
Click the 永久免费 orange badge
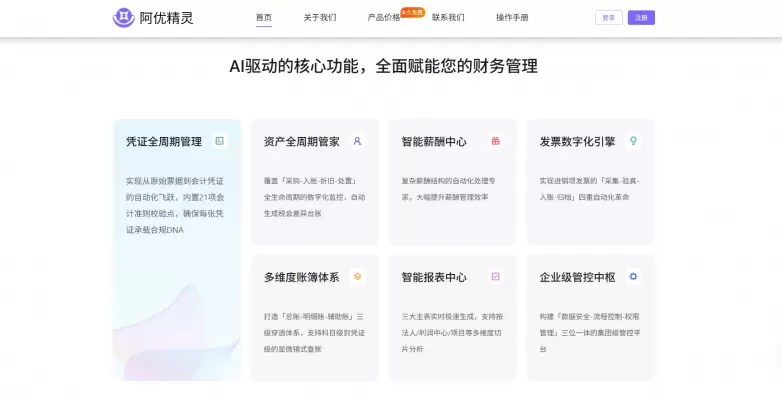pyautogui.click(x=412, y=12)
